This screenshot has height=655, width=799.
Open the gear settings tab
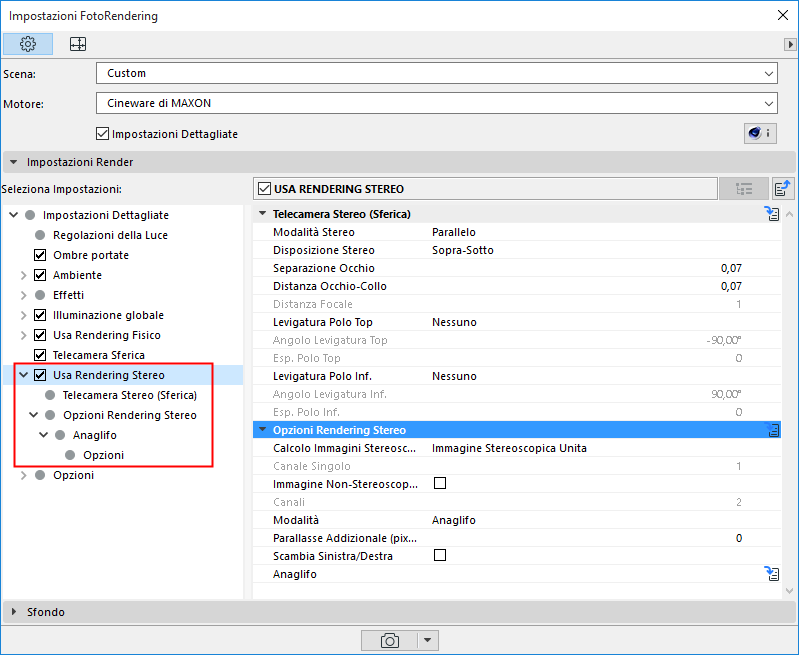tap(28, 44)
